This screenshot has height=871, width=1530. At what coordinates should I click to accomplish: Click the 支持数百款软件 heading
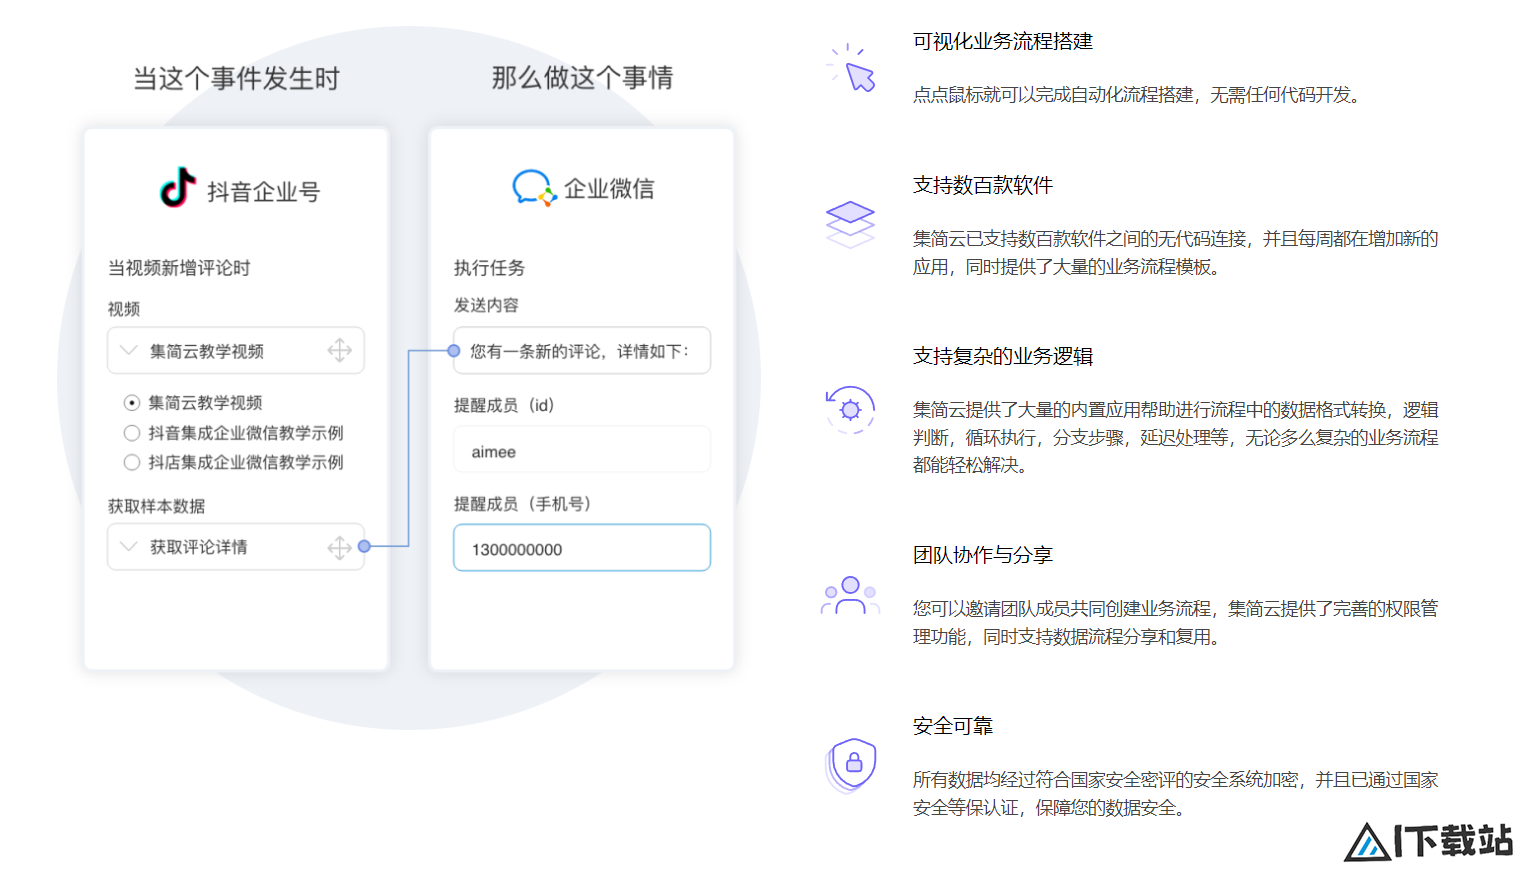983,185
